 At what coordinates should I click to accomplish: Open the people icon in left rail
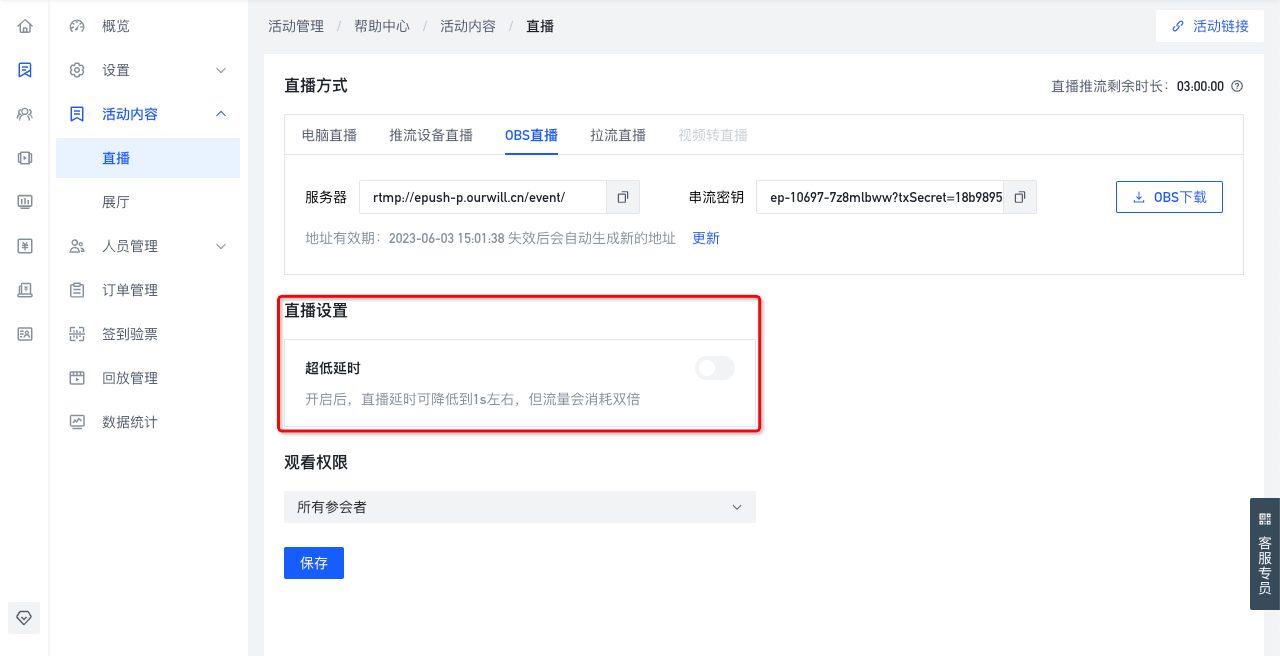(25, 114)
